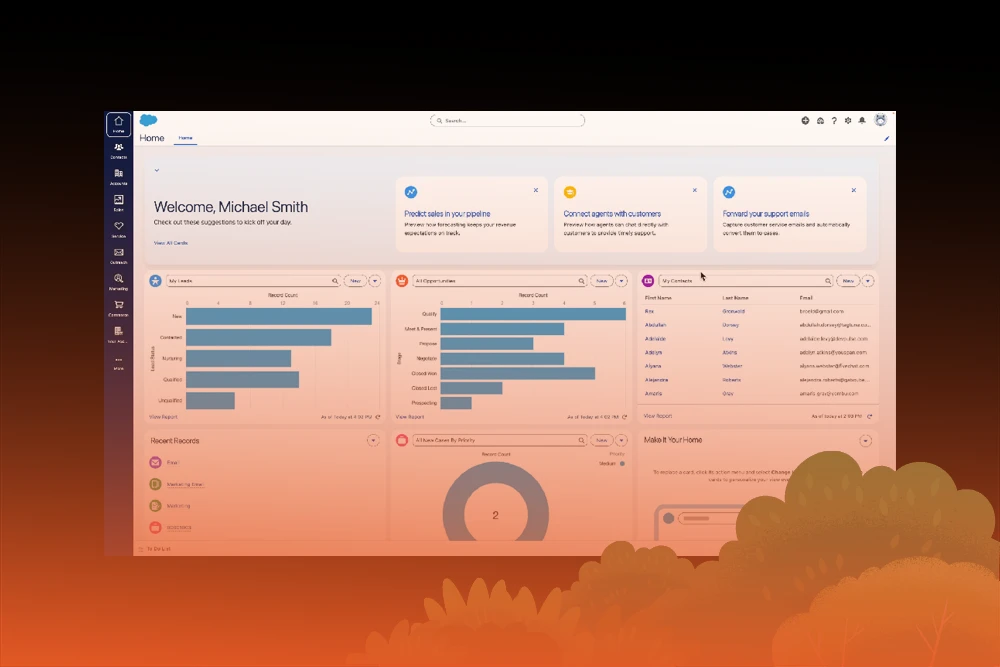1000x667 pixels.
Task: Open cases by priority card dropdown
Action: (621, 441)
